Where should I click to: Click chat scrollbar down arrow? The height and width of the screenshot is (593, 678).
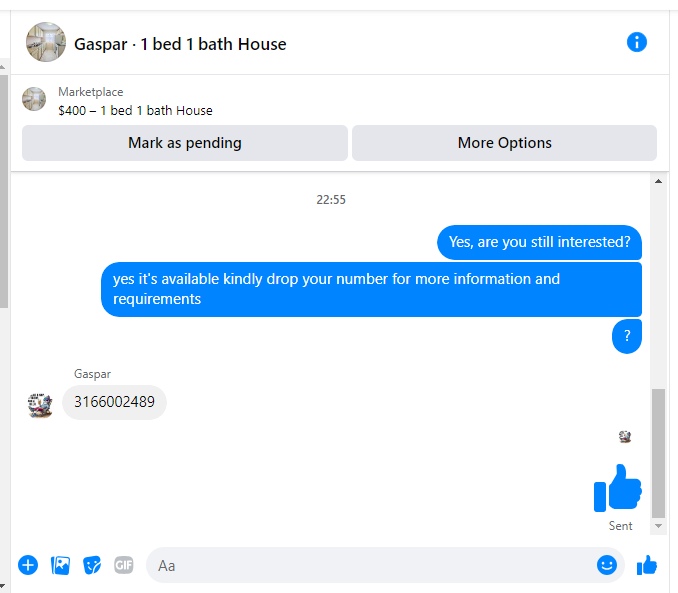click(x=658, y=526)
